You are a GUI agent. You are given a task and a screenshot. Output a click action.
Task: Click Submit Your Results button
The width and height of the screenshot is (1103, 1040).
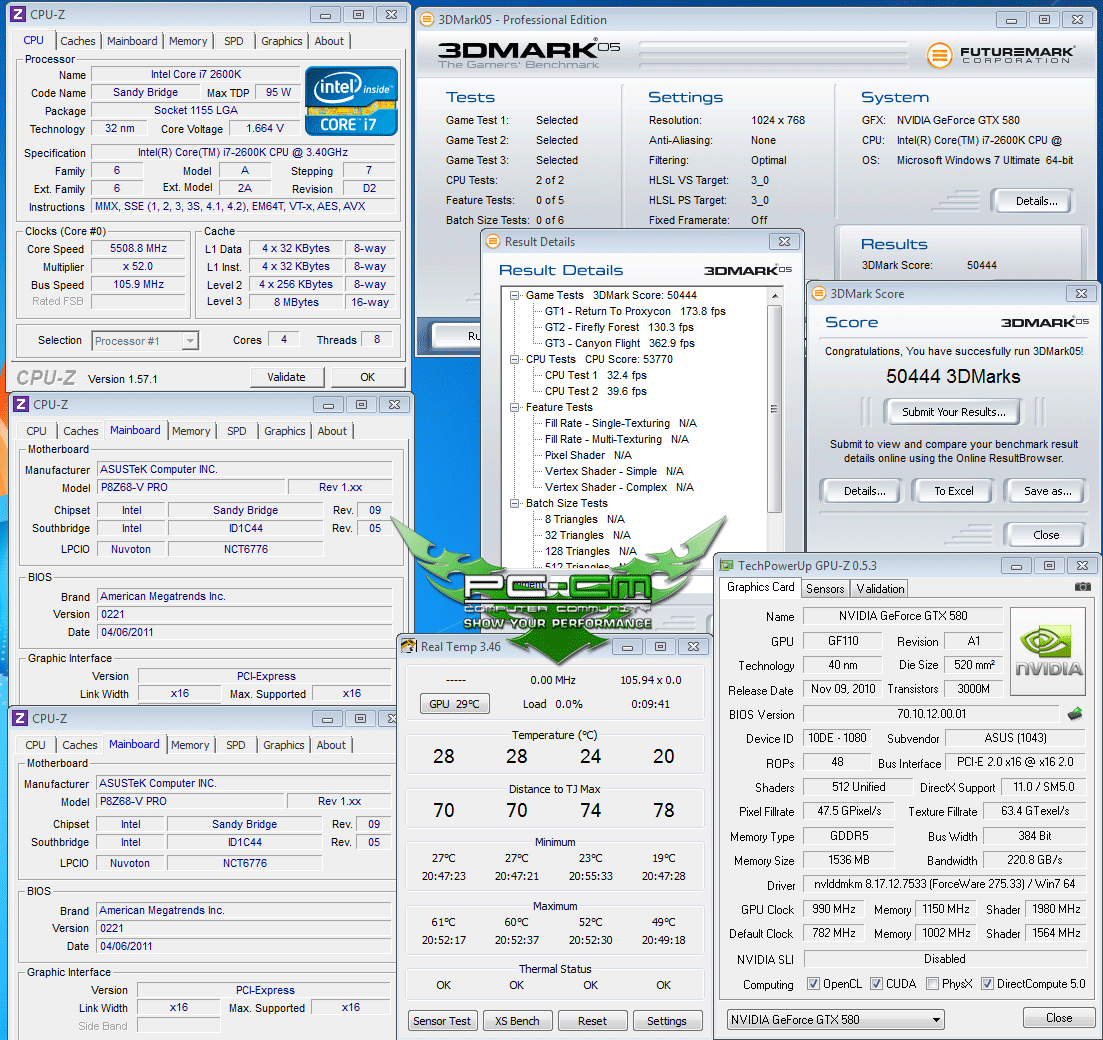(x=954, y=412)
